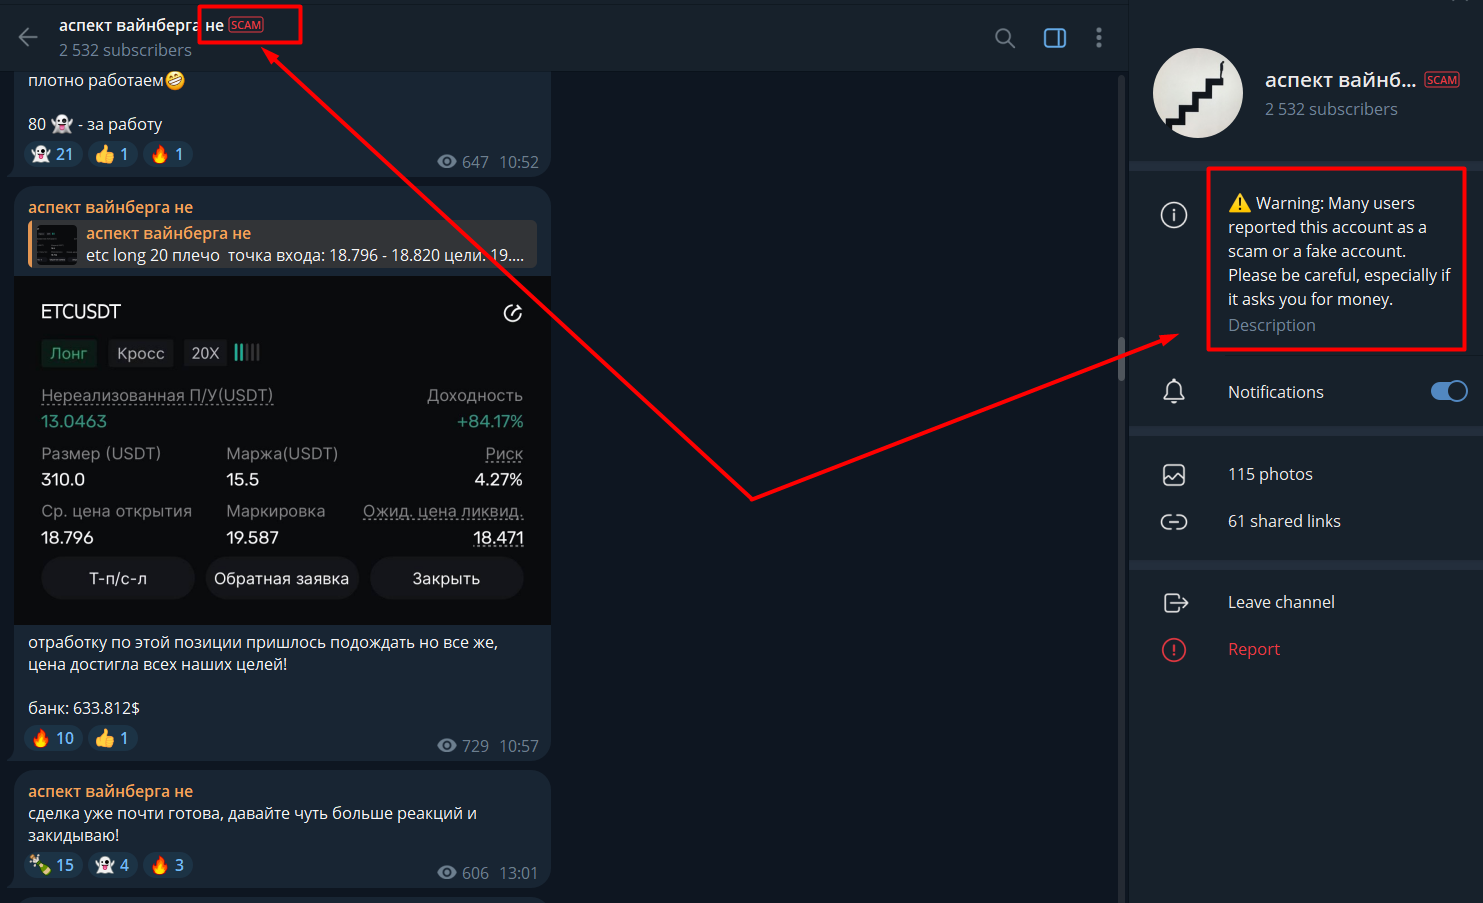Click the channel title in chat header
The width and height of the screenshot is (1483, 903).
click(141, 25)
